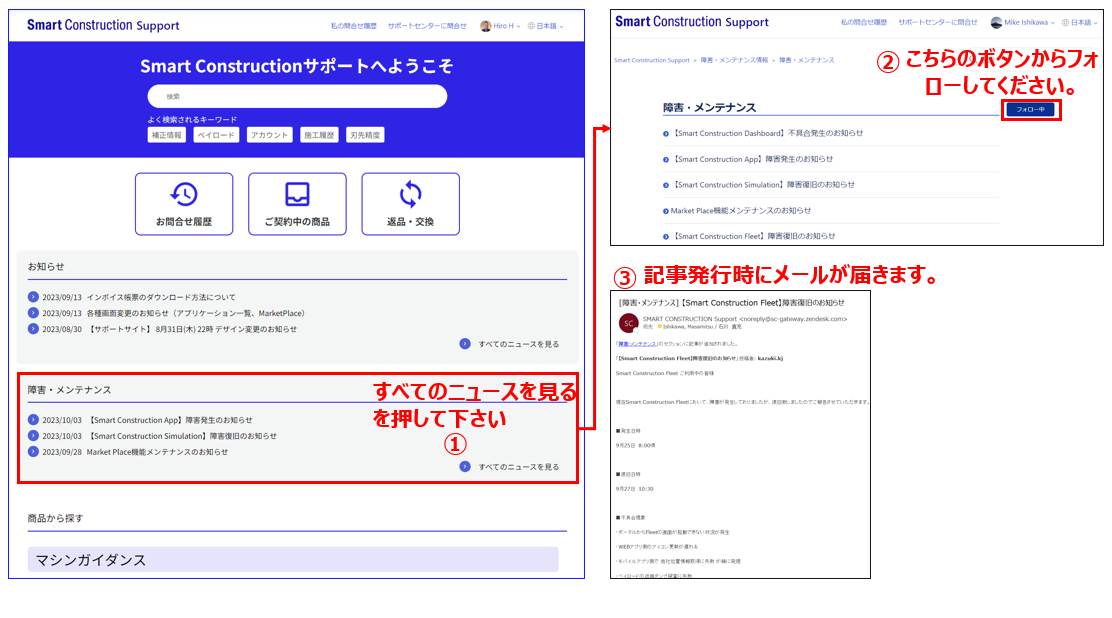
Task: Click the arrow bullet beside 各種画面変更のお知らせ
Action: pyautogui.click(x=33, y=312)
